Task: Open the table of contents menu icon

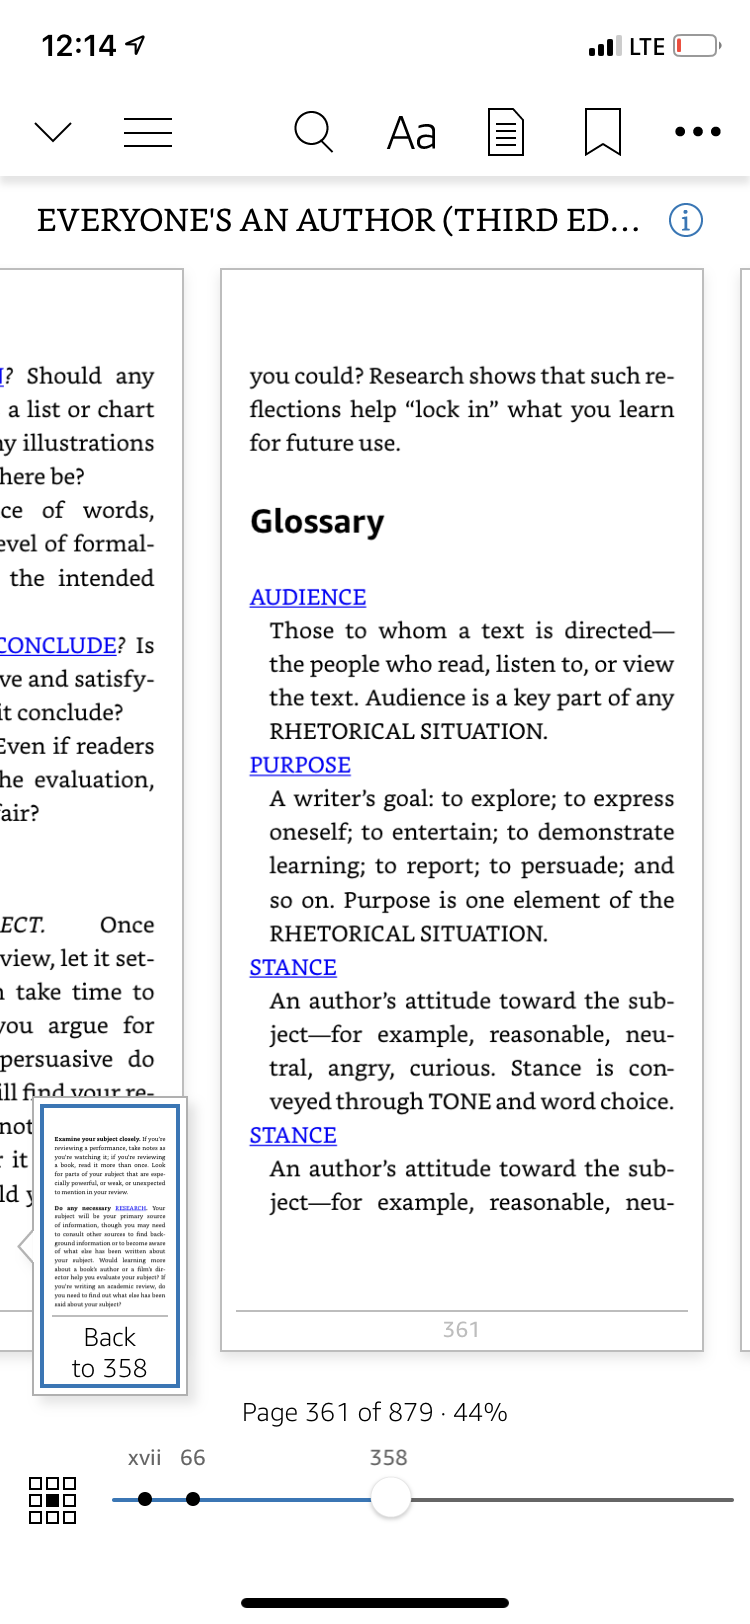Action: tap(148, 133)
